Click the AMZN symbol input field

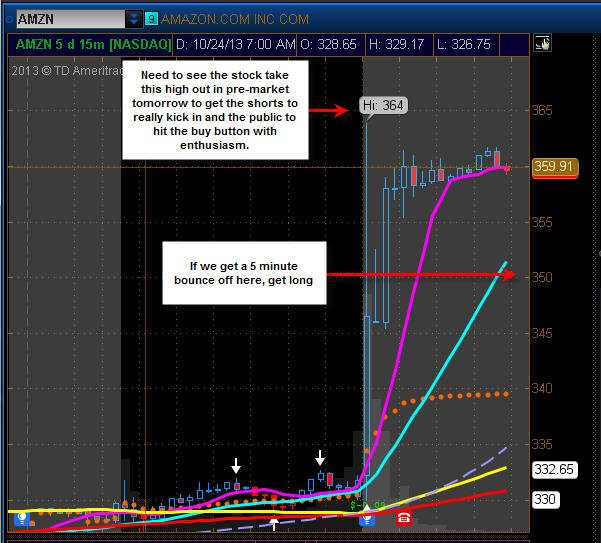(71, 19)
